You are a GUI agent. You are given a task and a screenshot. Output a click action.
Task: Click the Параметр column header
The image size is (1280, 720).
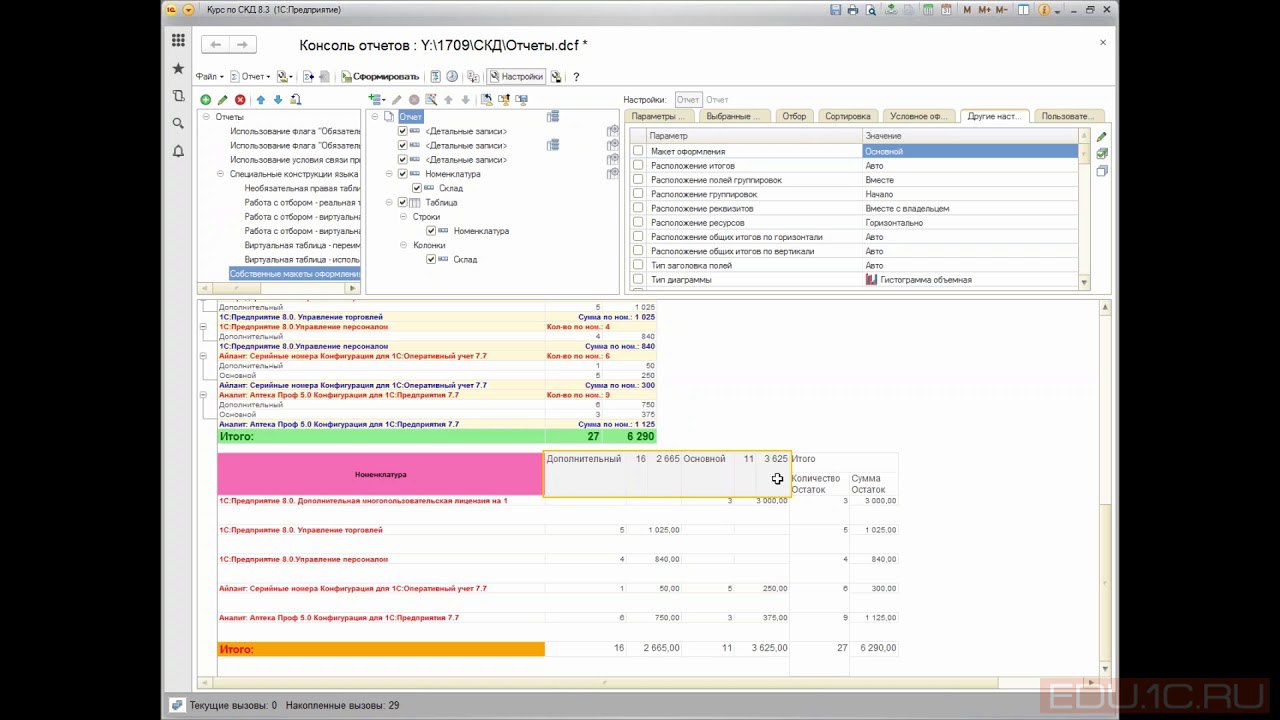point(754,136)
